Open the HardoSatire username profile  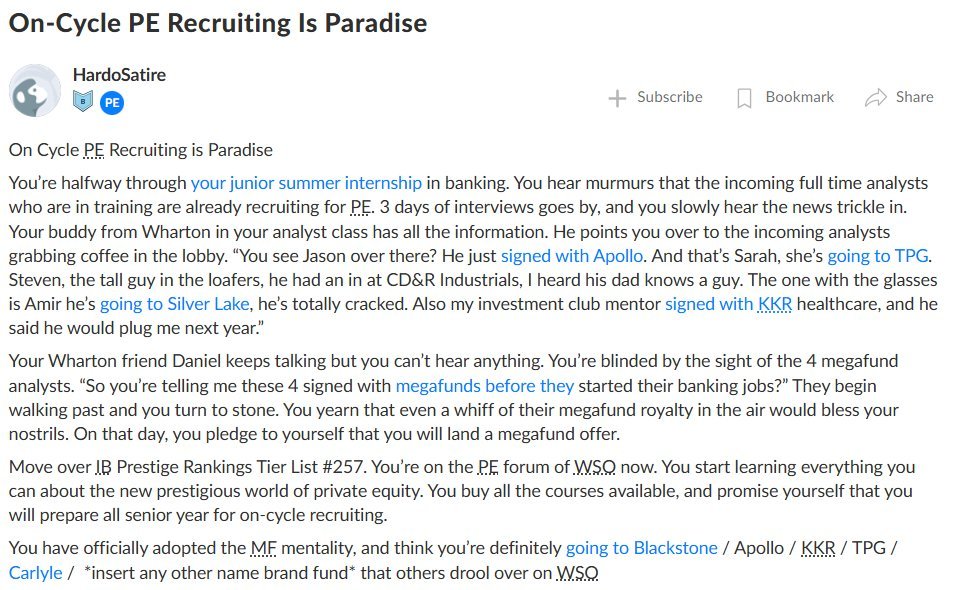(119, 75)
